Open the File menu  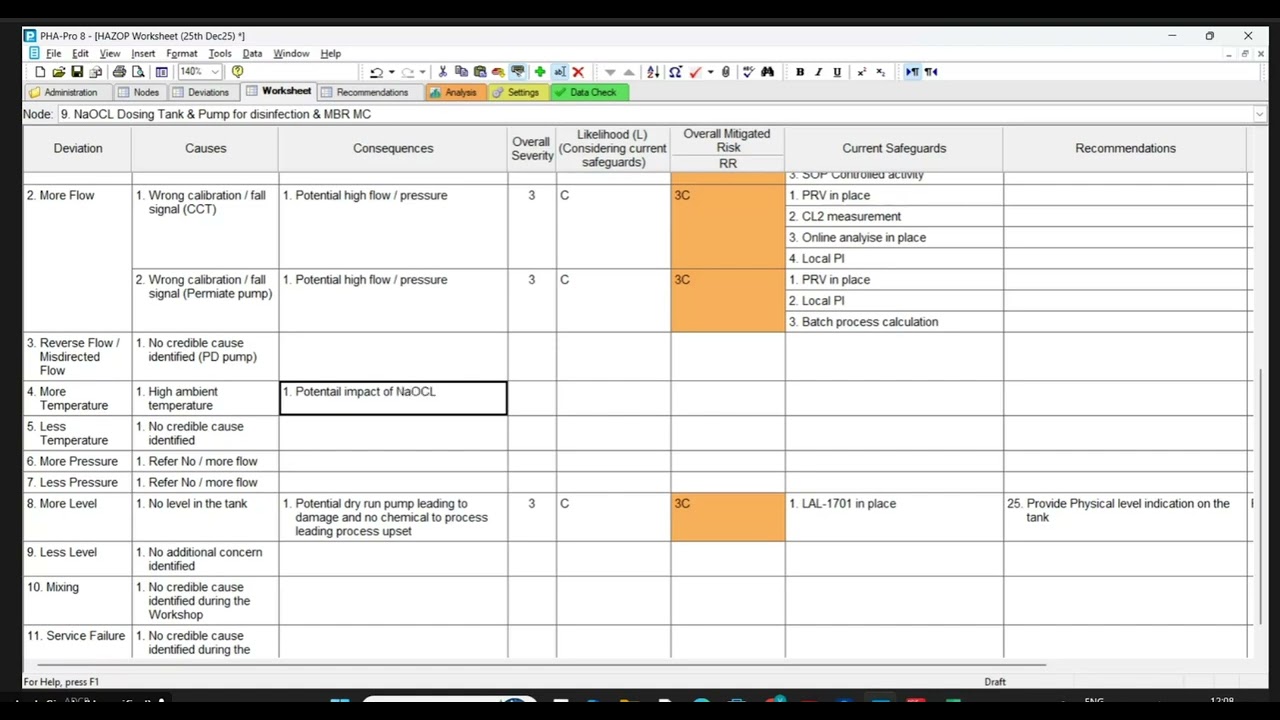click(53, 54)
